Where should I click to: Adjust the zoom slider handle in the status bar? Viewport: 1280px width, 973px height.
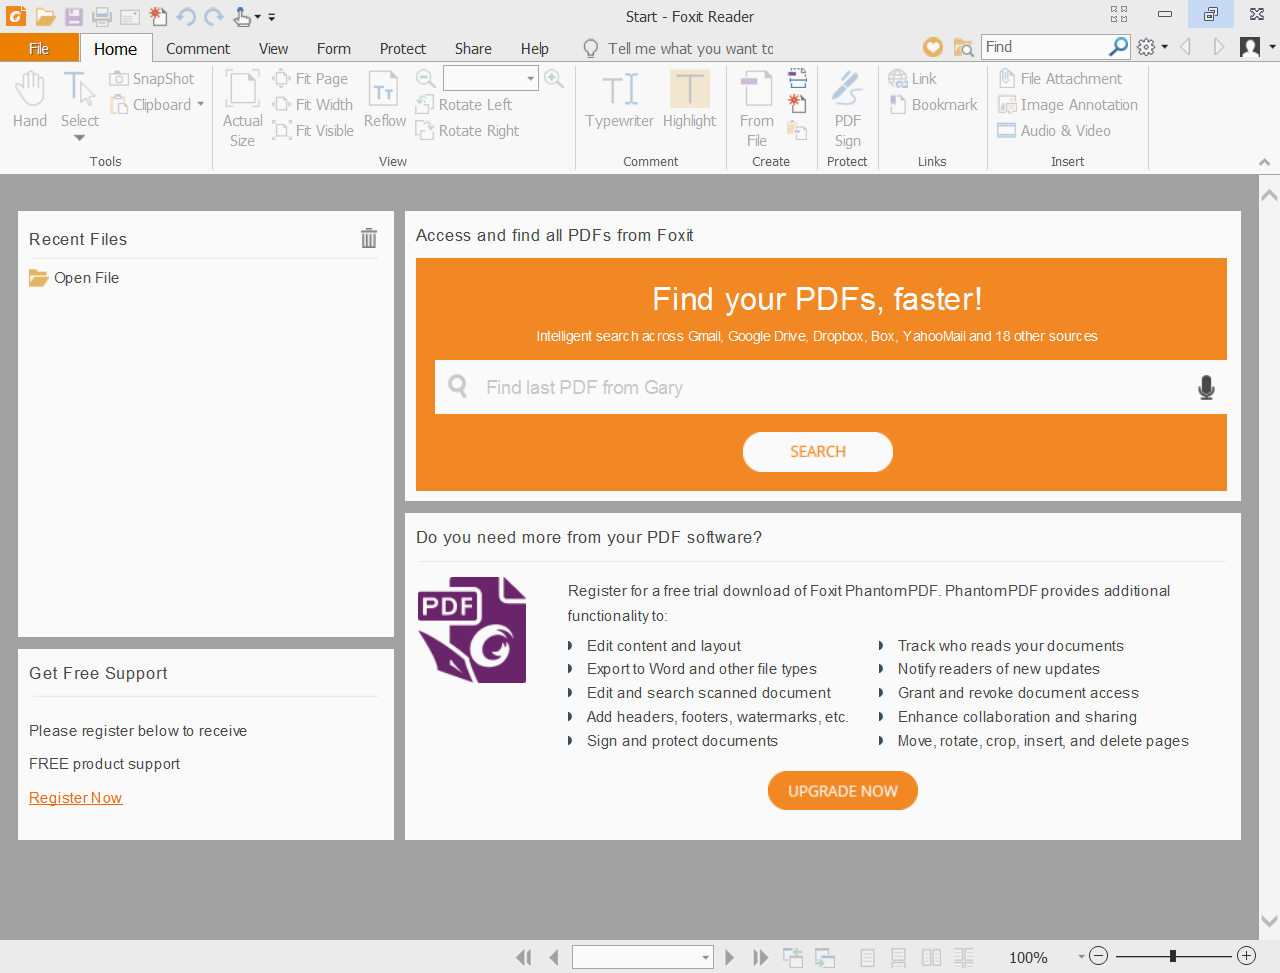[1173, 956]
